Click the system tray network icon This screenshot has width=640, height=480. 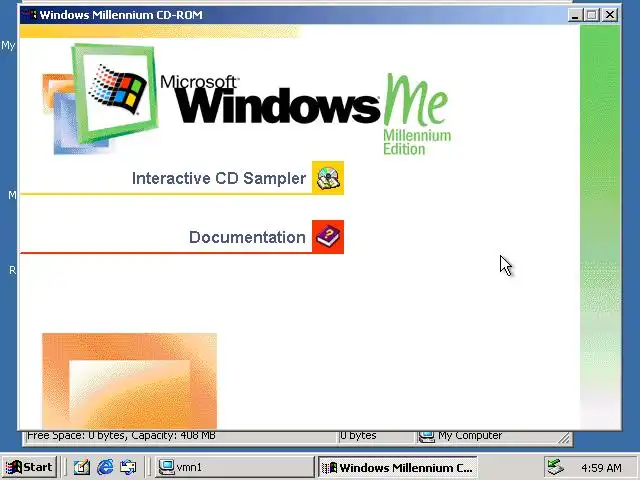pyautogui.click(x=556, y=467)
